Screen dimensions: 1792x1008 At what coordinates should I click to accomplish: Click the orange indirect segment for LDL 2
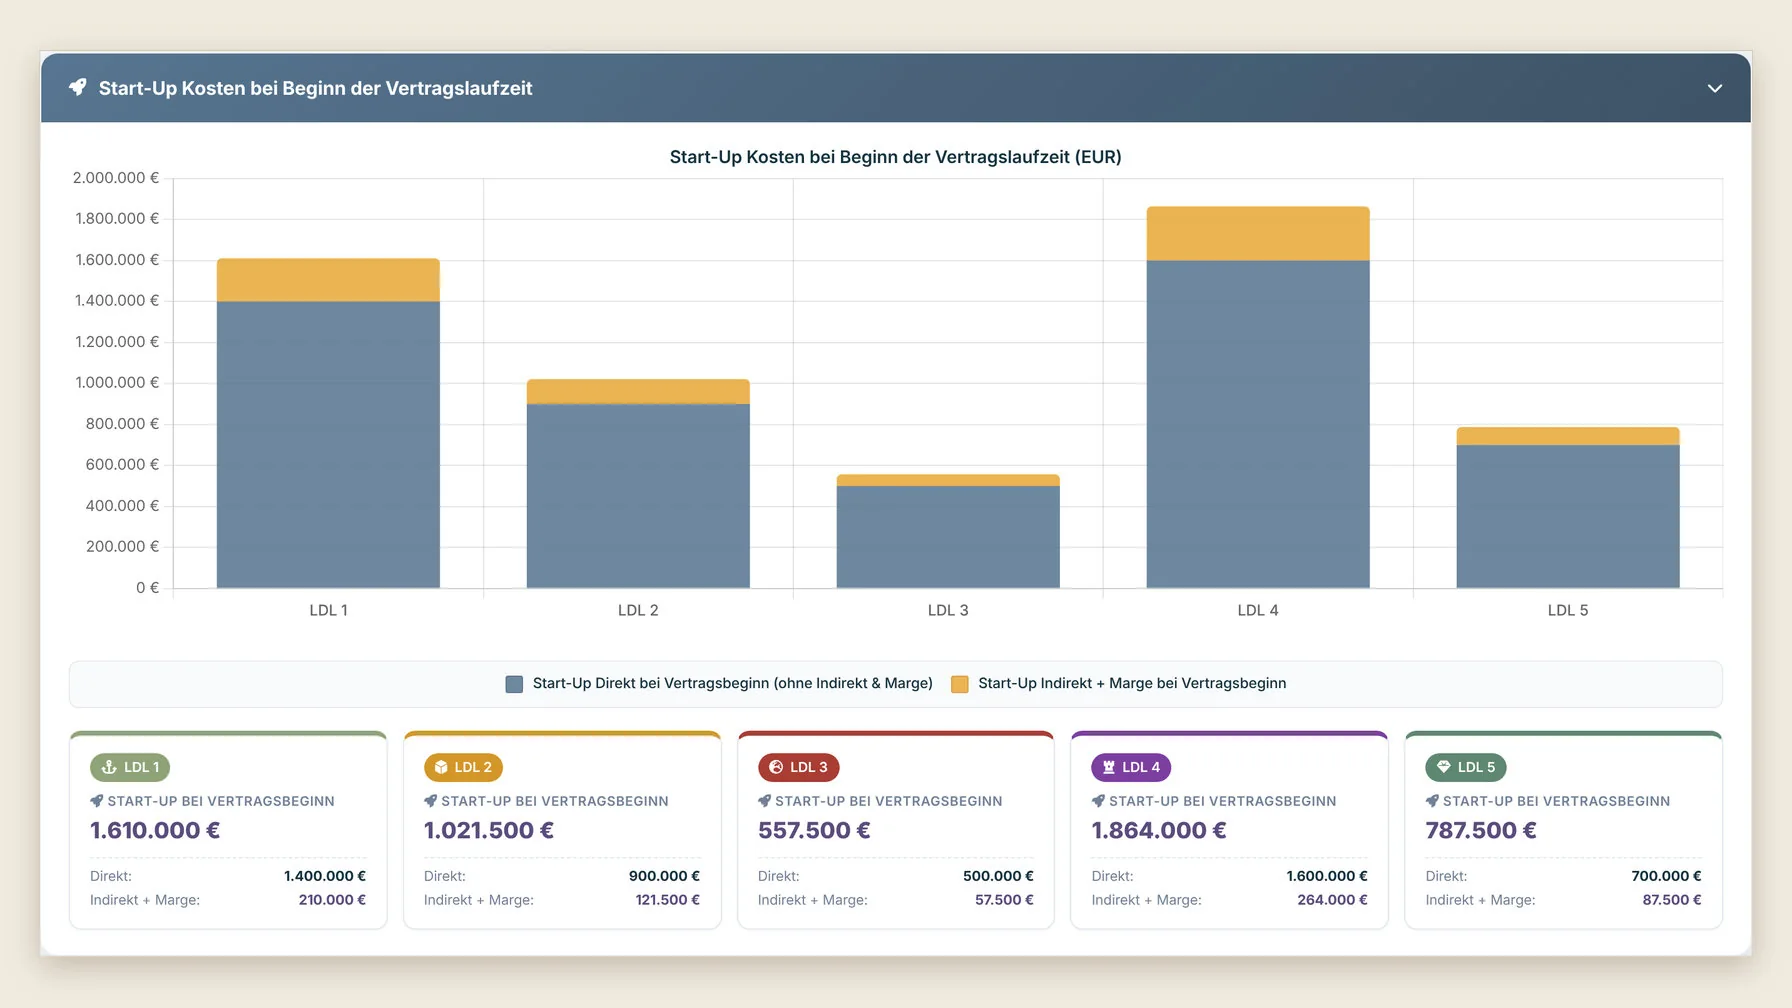coord(638,391)
